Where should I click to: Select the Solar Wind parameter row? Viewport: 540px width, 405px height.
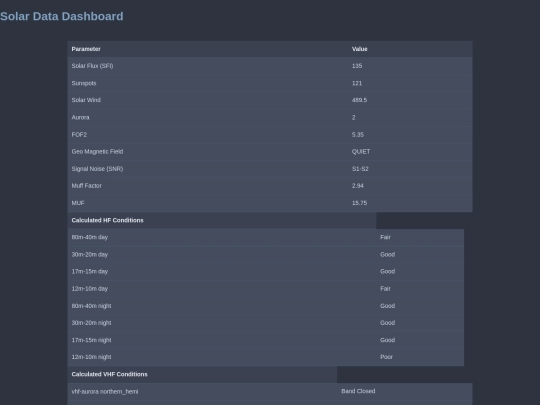pyautogui.click(x=270, y=100)
